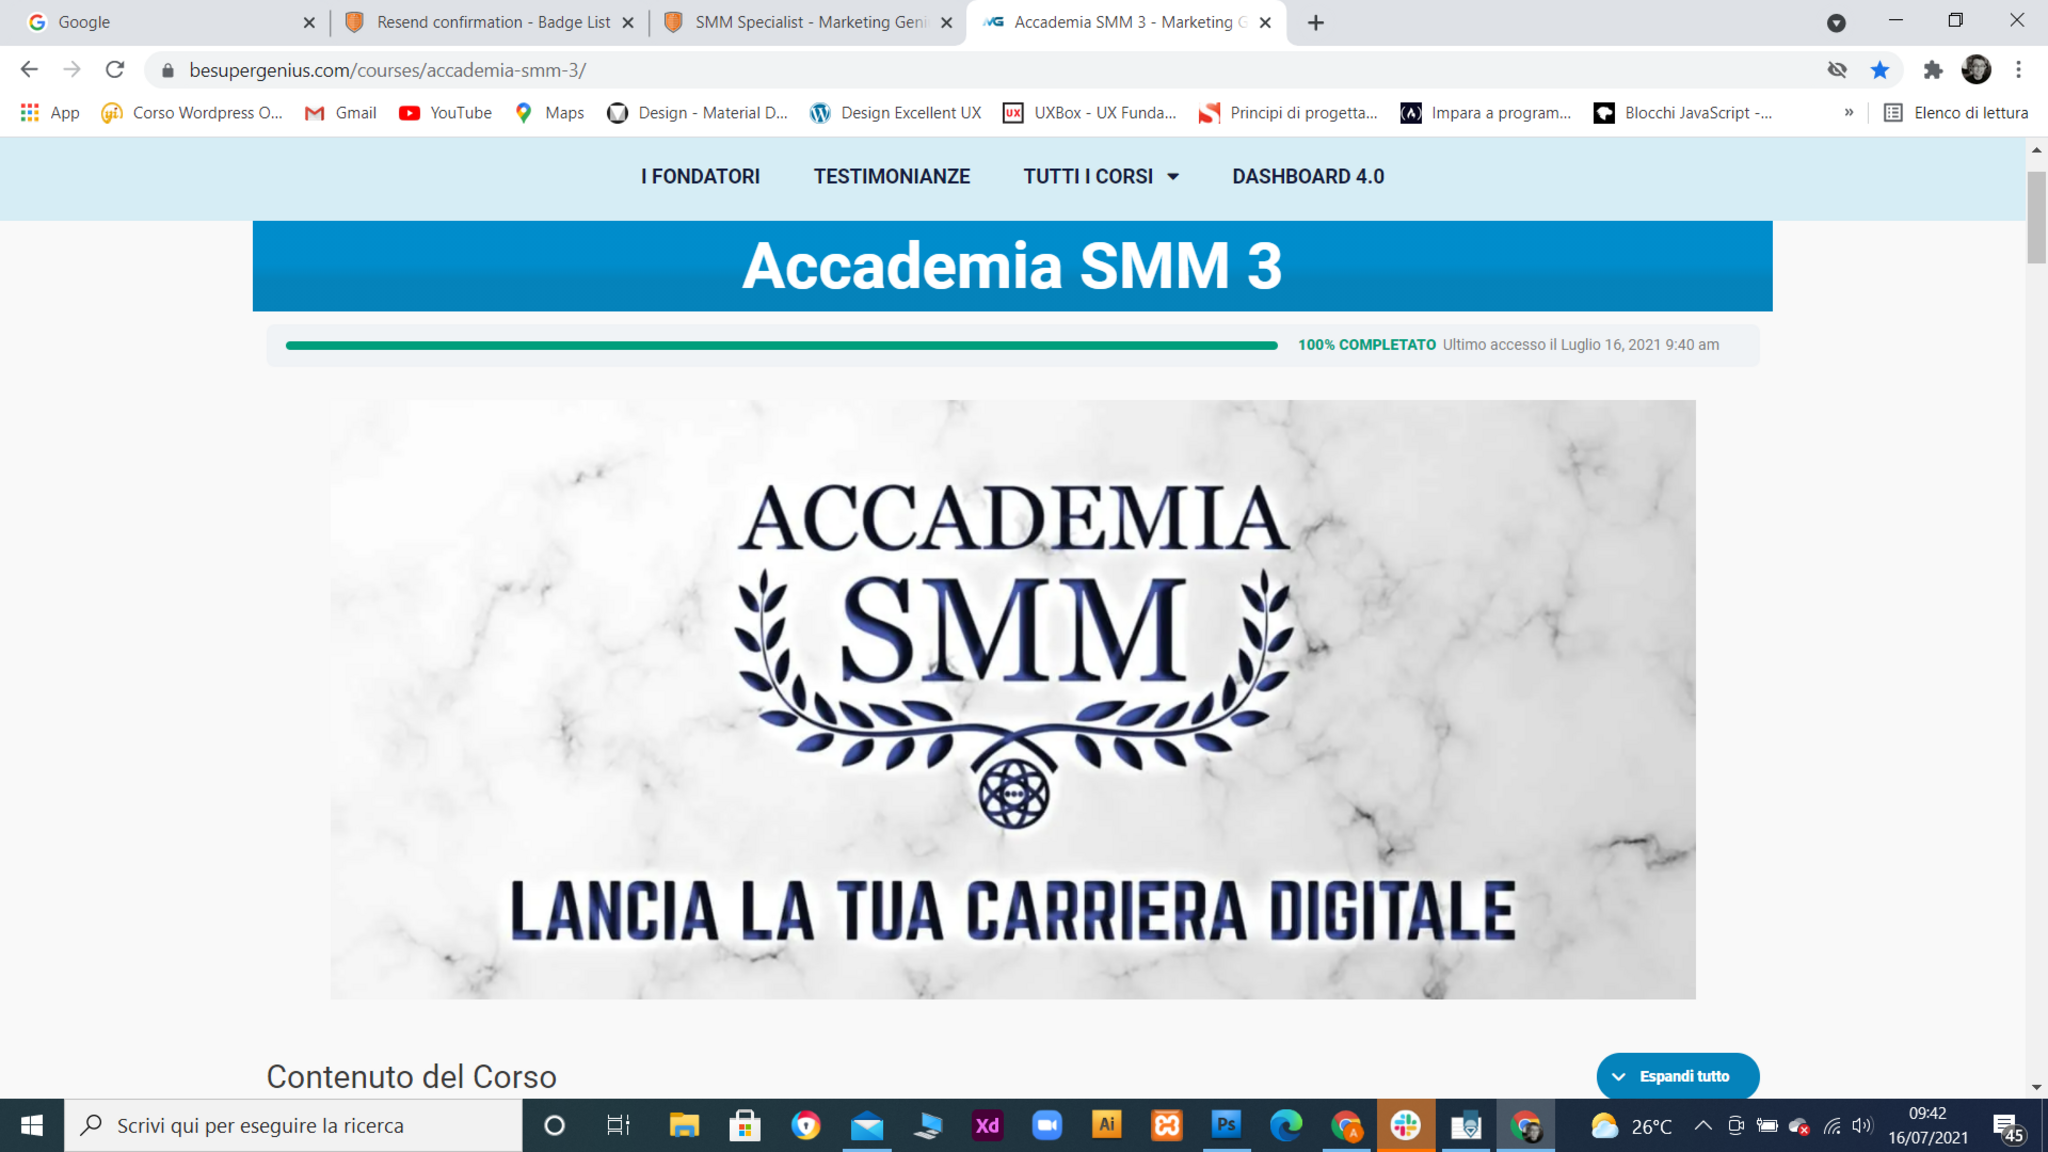
Task: Expand all course content with Espandi tutto
Action: click(1677, 1077)
